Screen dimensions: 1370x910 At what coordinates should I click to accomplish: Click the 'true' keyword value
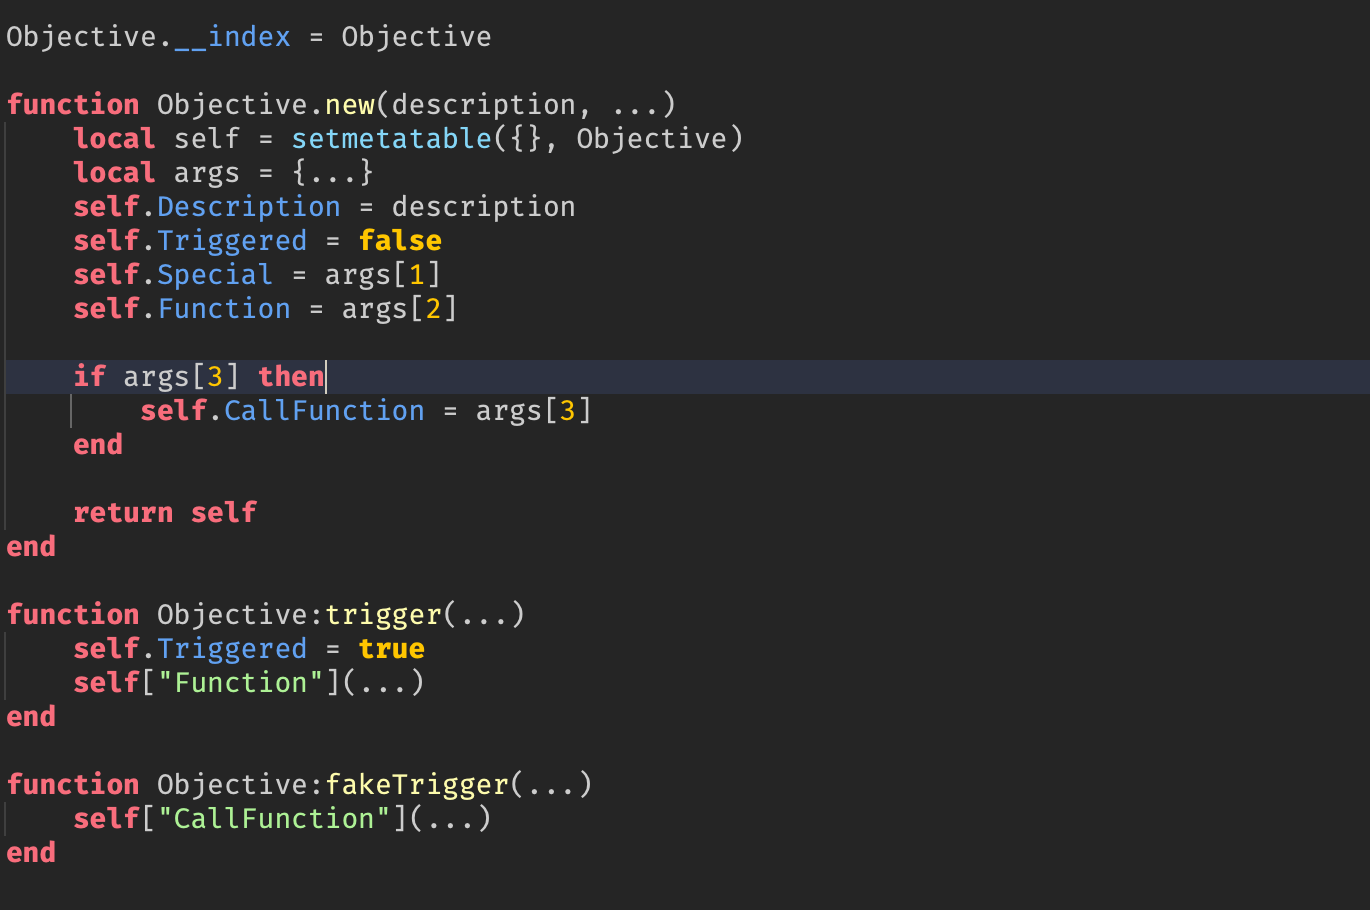click(x=391, y=649)
